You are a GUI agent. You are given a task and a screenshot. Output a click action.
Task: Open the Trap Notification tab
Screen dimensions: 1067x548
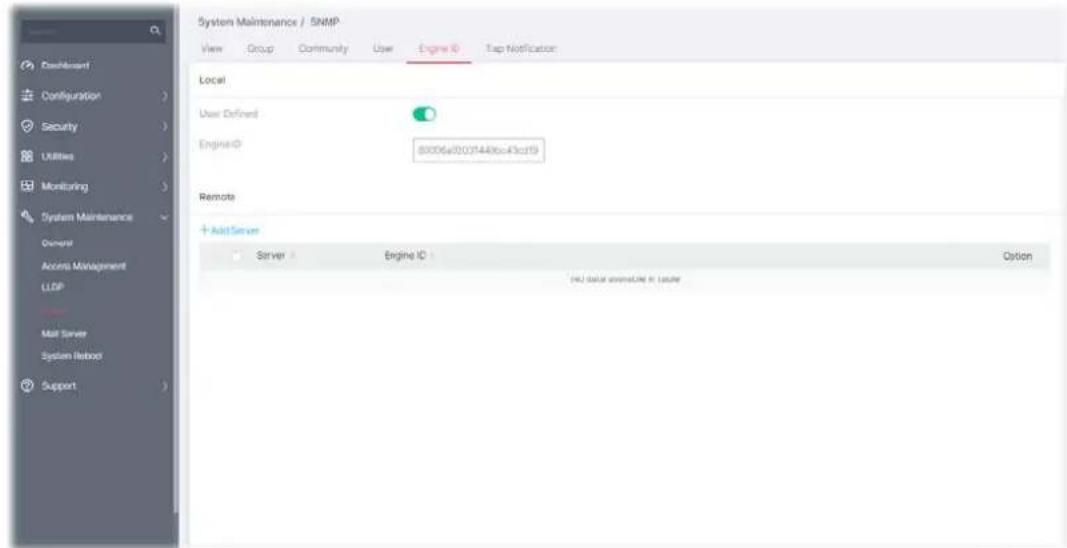tap(521, 49)
